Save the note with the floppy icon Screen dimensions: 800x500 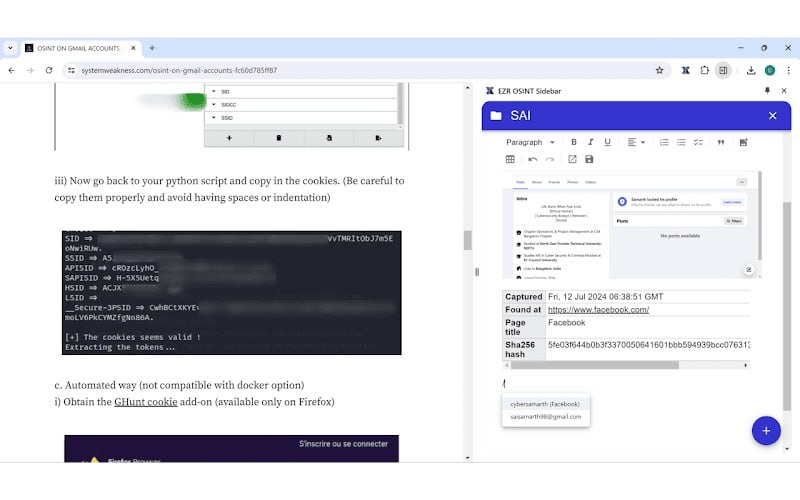(x=589, y=159)
